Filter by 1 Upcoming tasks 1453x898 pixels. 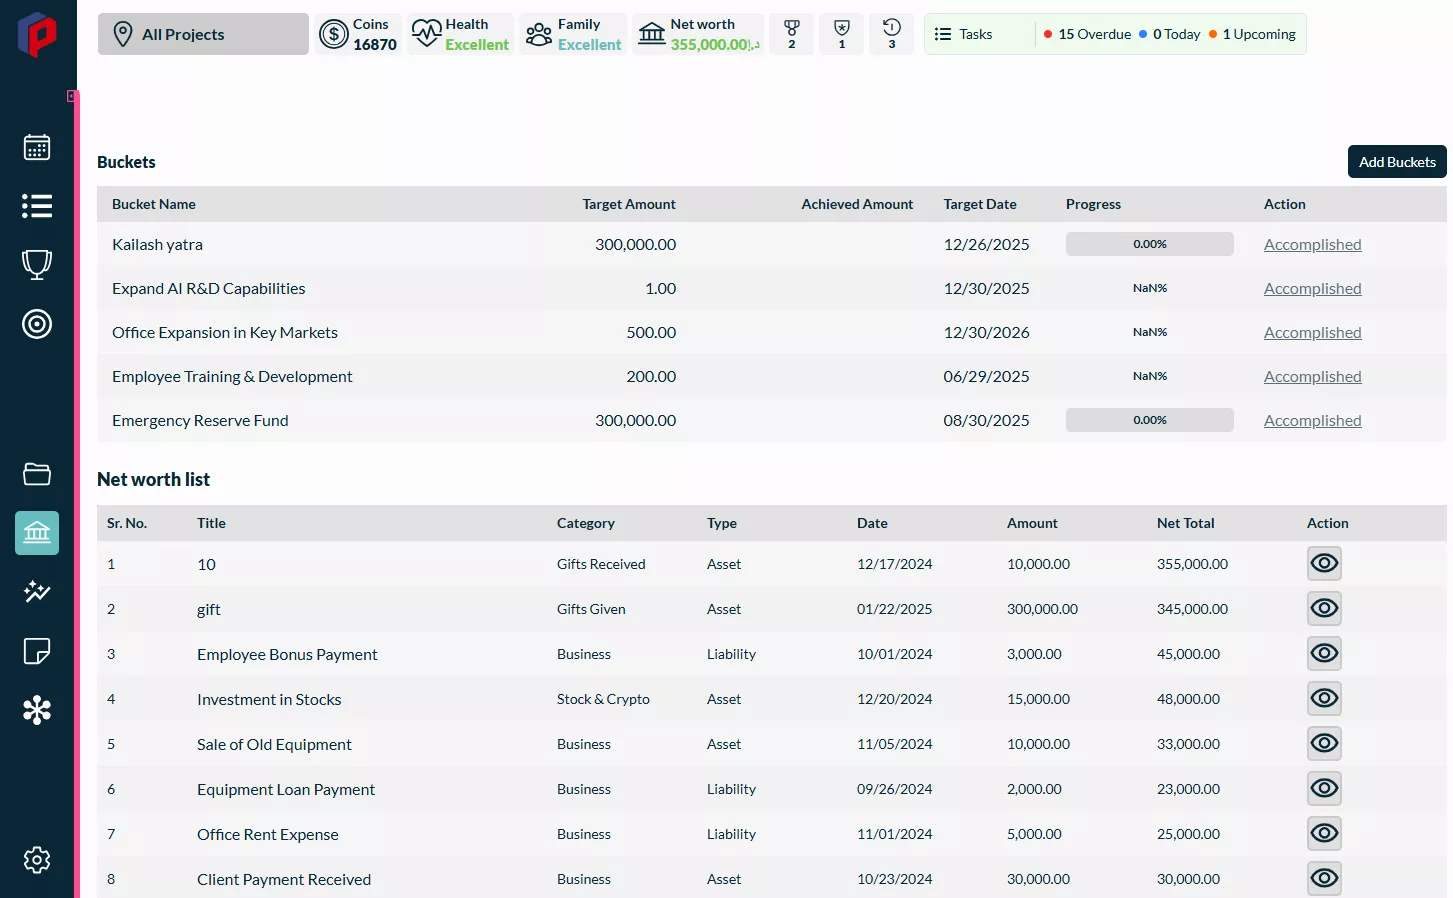[1252, 34]
